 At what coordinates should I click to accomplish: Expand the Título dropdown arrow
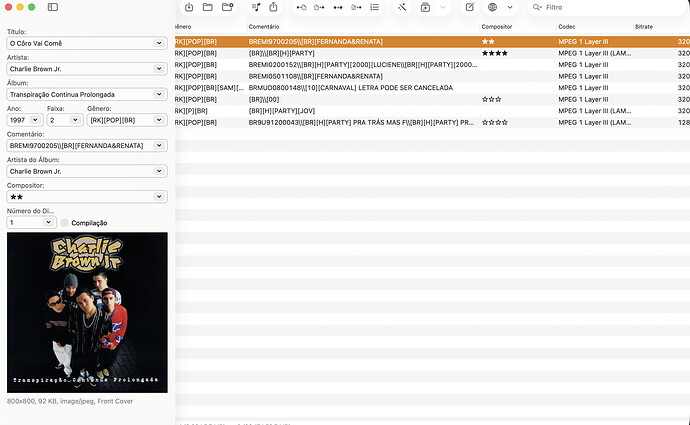(159, 43)
